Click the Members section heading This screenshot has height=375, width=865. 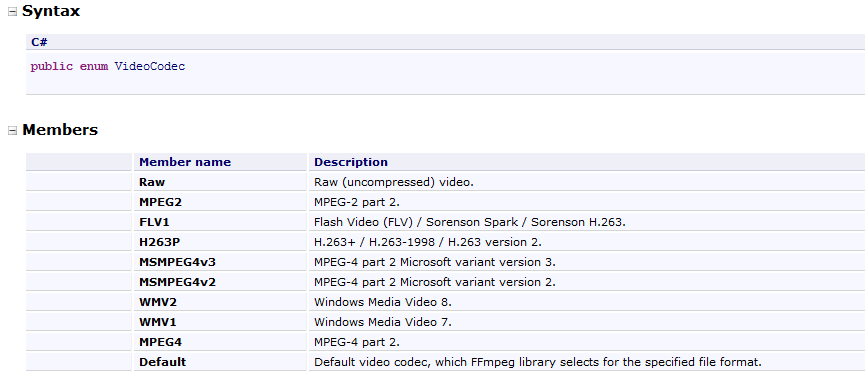point(60,130)
